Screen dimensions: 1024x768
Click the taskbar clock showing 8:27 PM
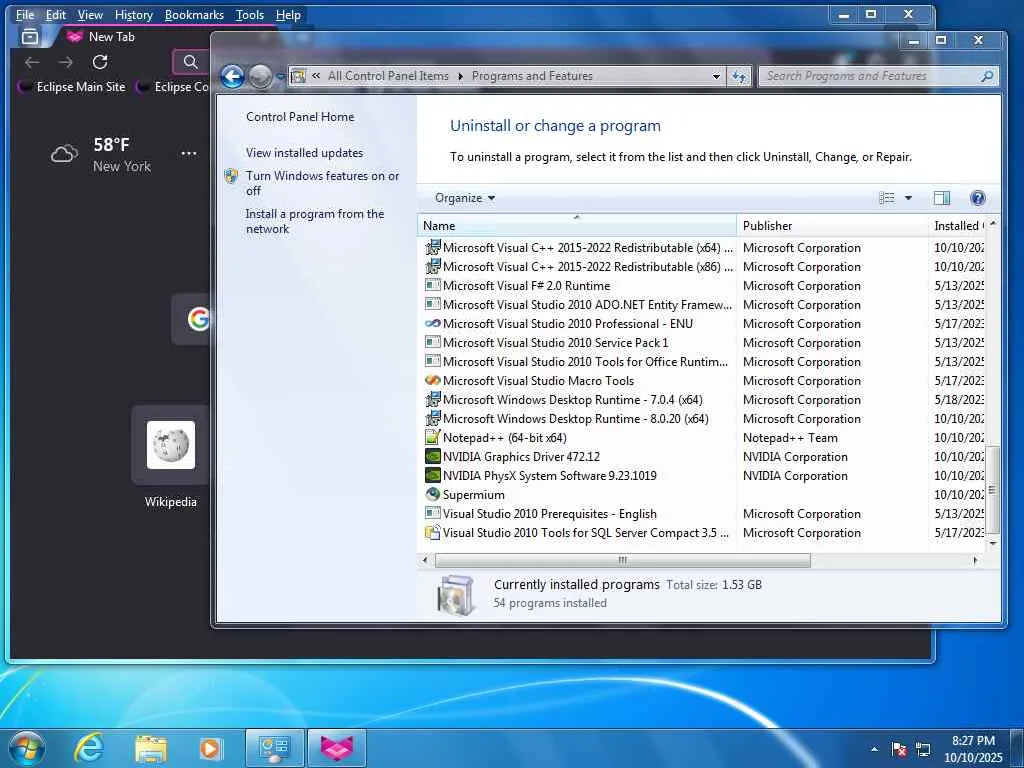click(973, 749)
